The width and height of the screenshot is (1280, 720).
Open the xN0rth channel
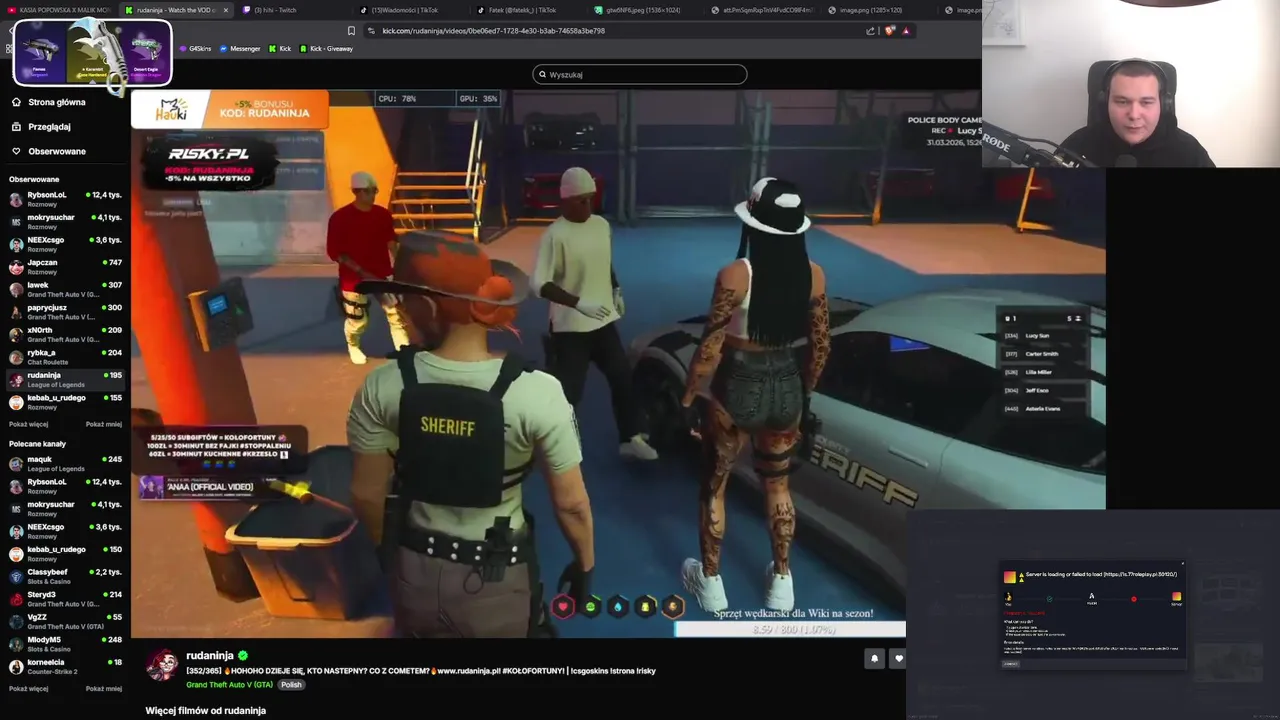pyautogui.click(x=66, y=334)
